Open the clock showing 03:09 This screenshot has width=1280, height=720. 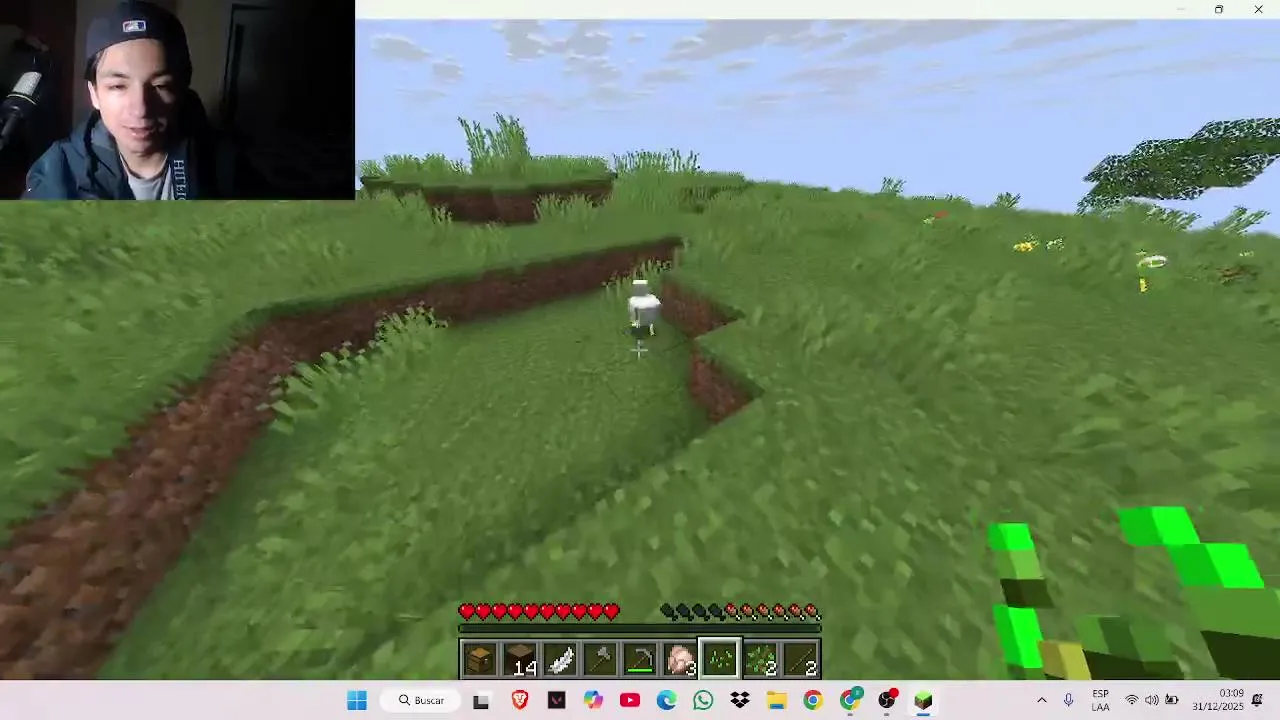tap(1218, 700)
